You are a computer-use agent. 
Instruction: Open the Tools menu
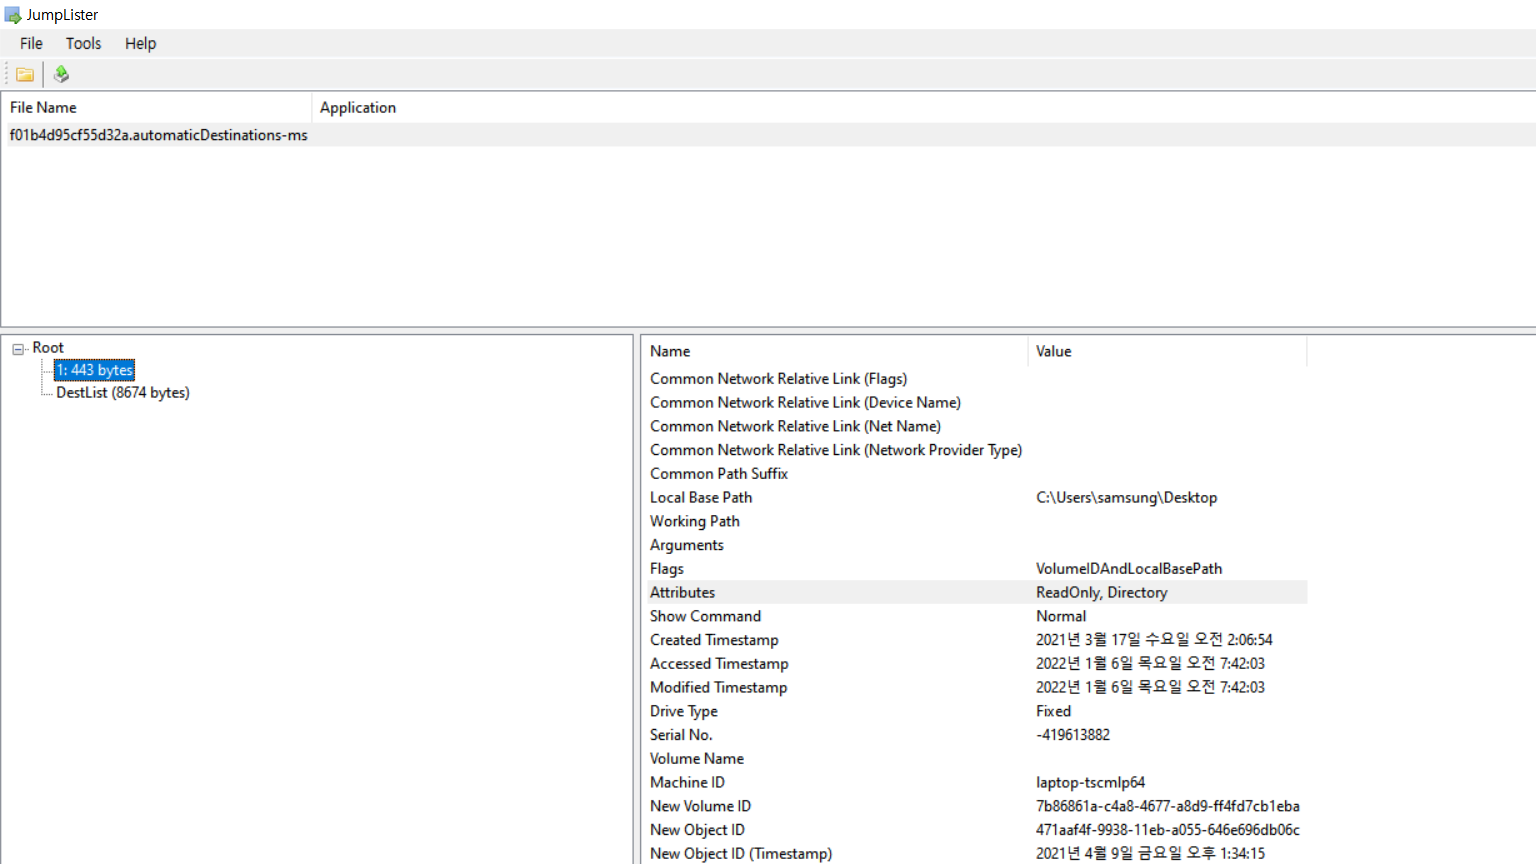tap(83, 43)
